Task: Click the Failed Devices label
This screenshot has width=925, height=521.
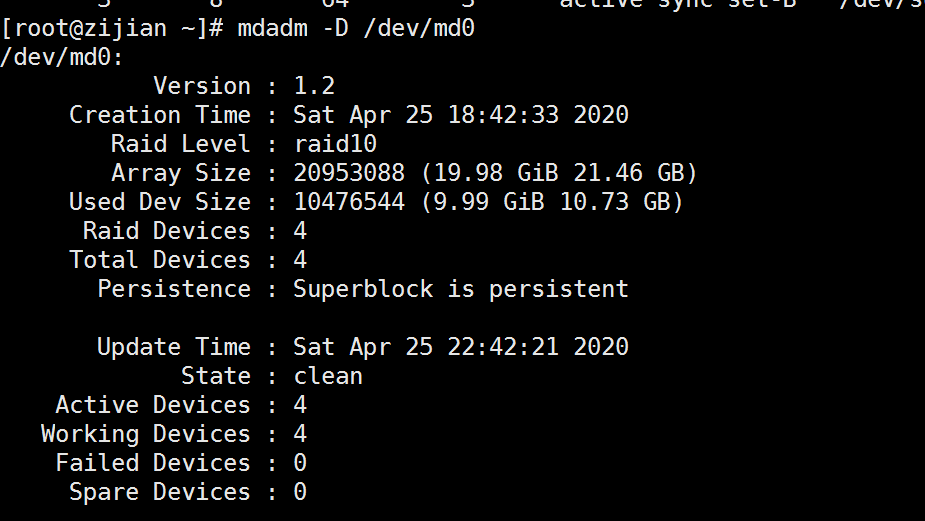Action: [x=152, y=463]
